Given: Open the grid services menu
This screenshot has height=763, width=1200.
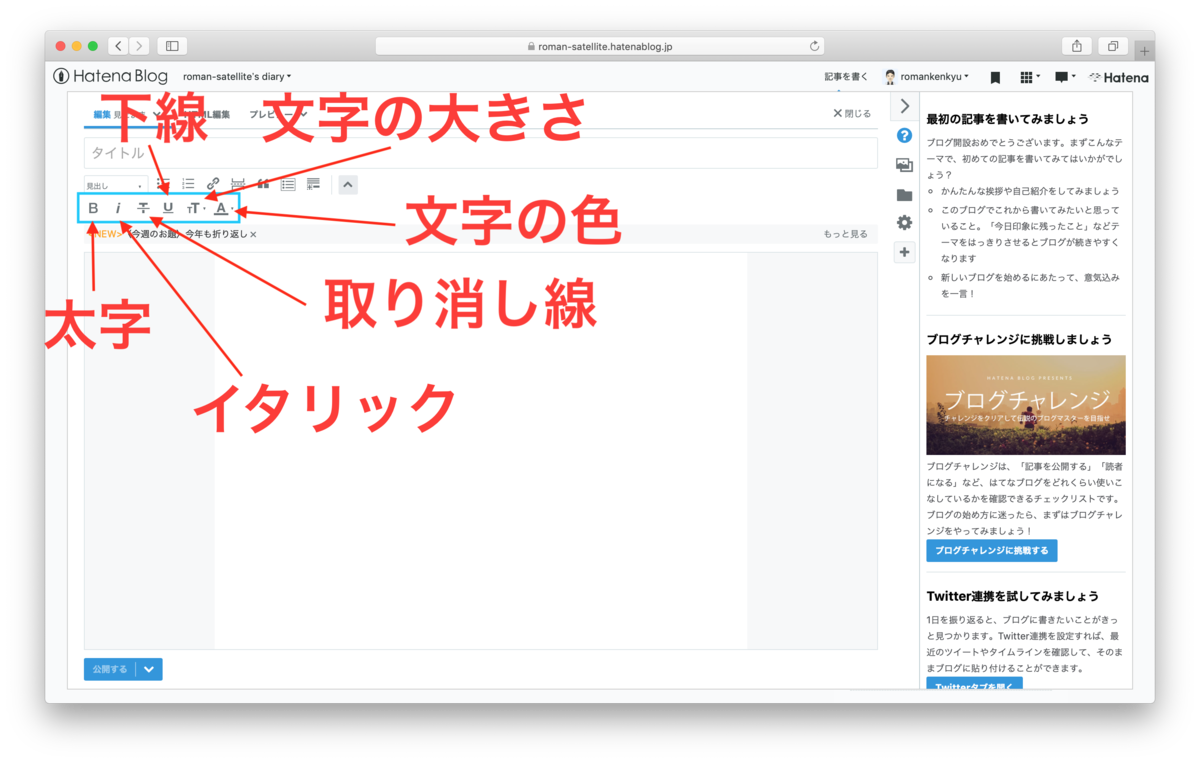Looking at the screenshot, I should click(x=1029, y=77).
